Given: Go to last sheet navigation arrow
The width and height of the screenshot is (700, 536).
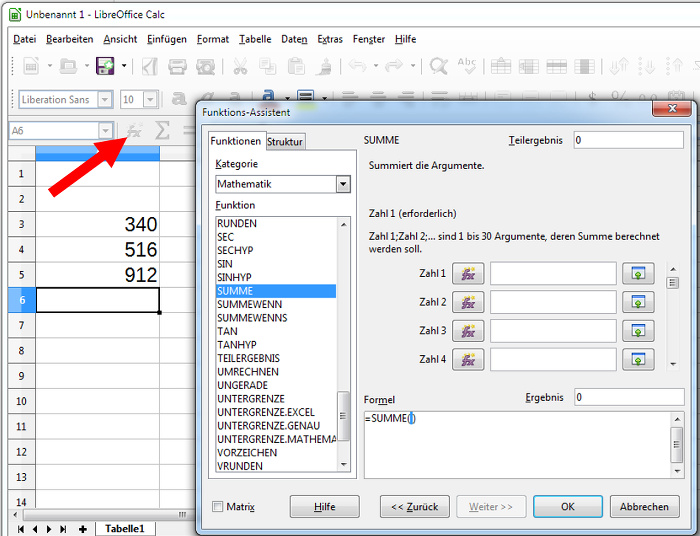Looking at the screenshot, I should point(63,529).
